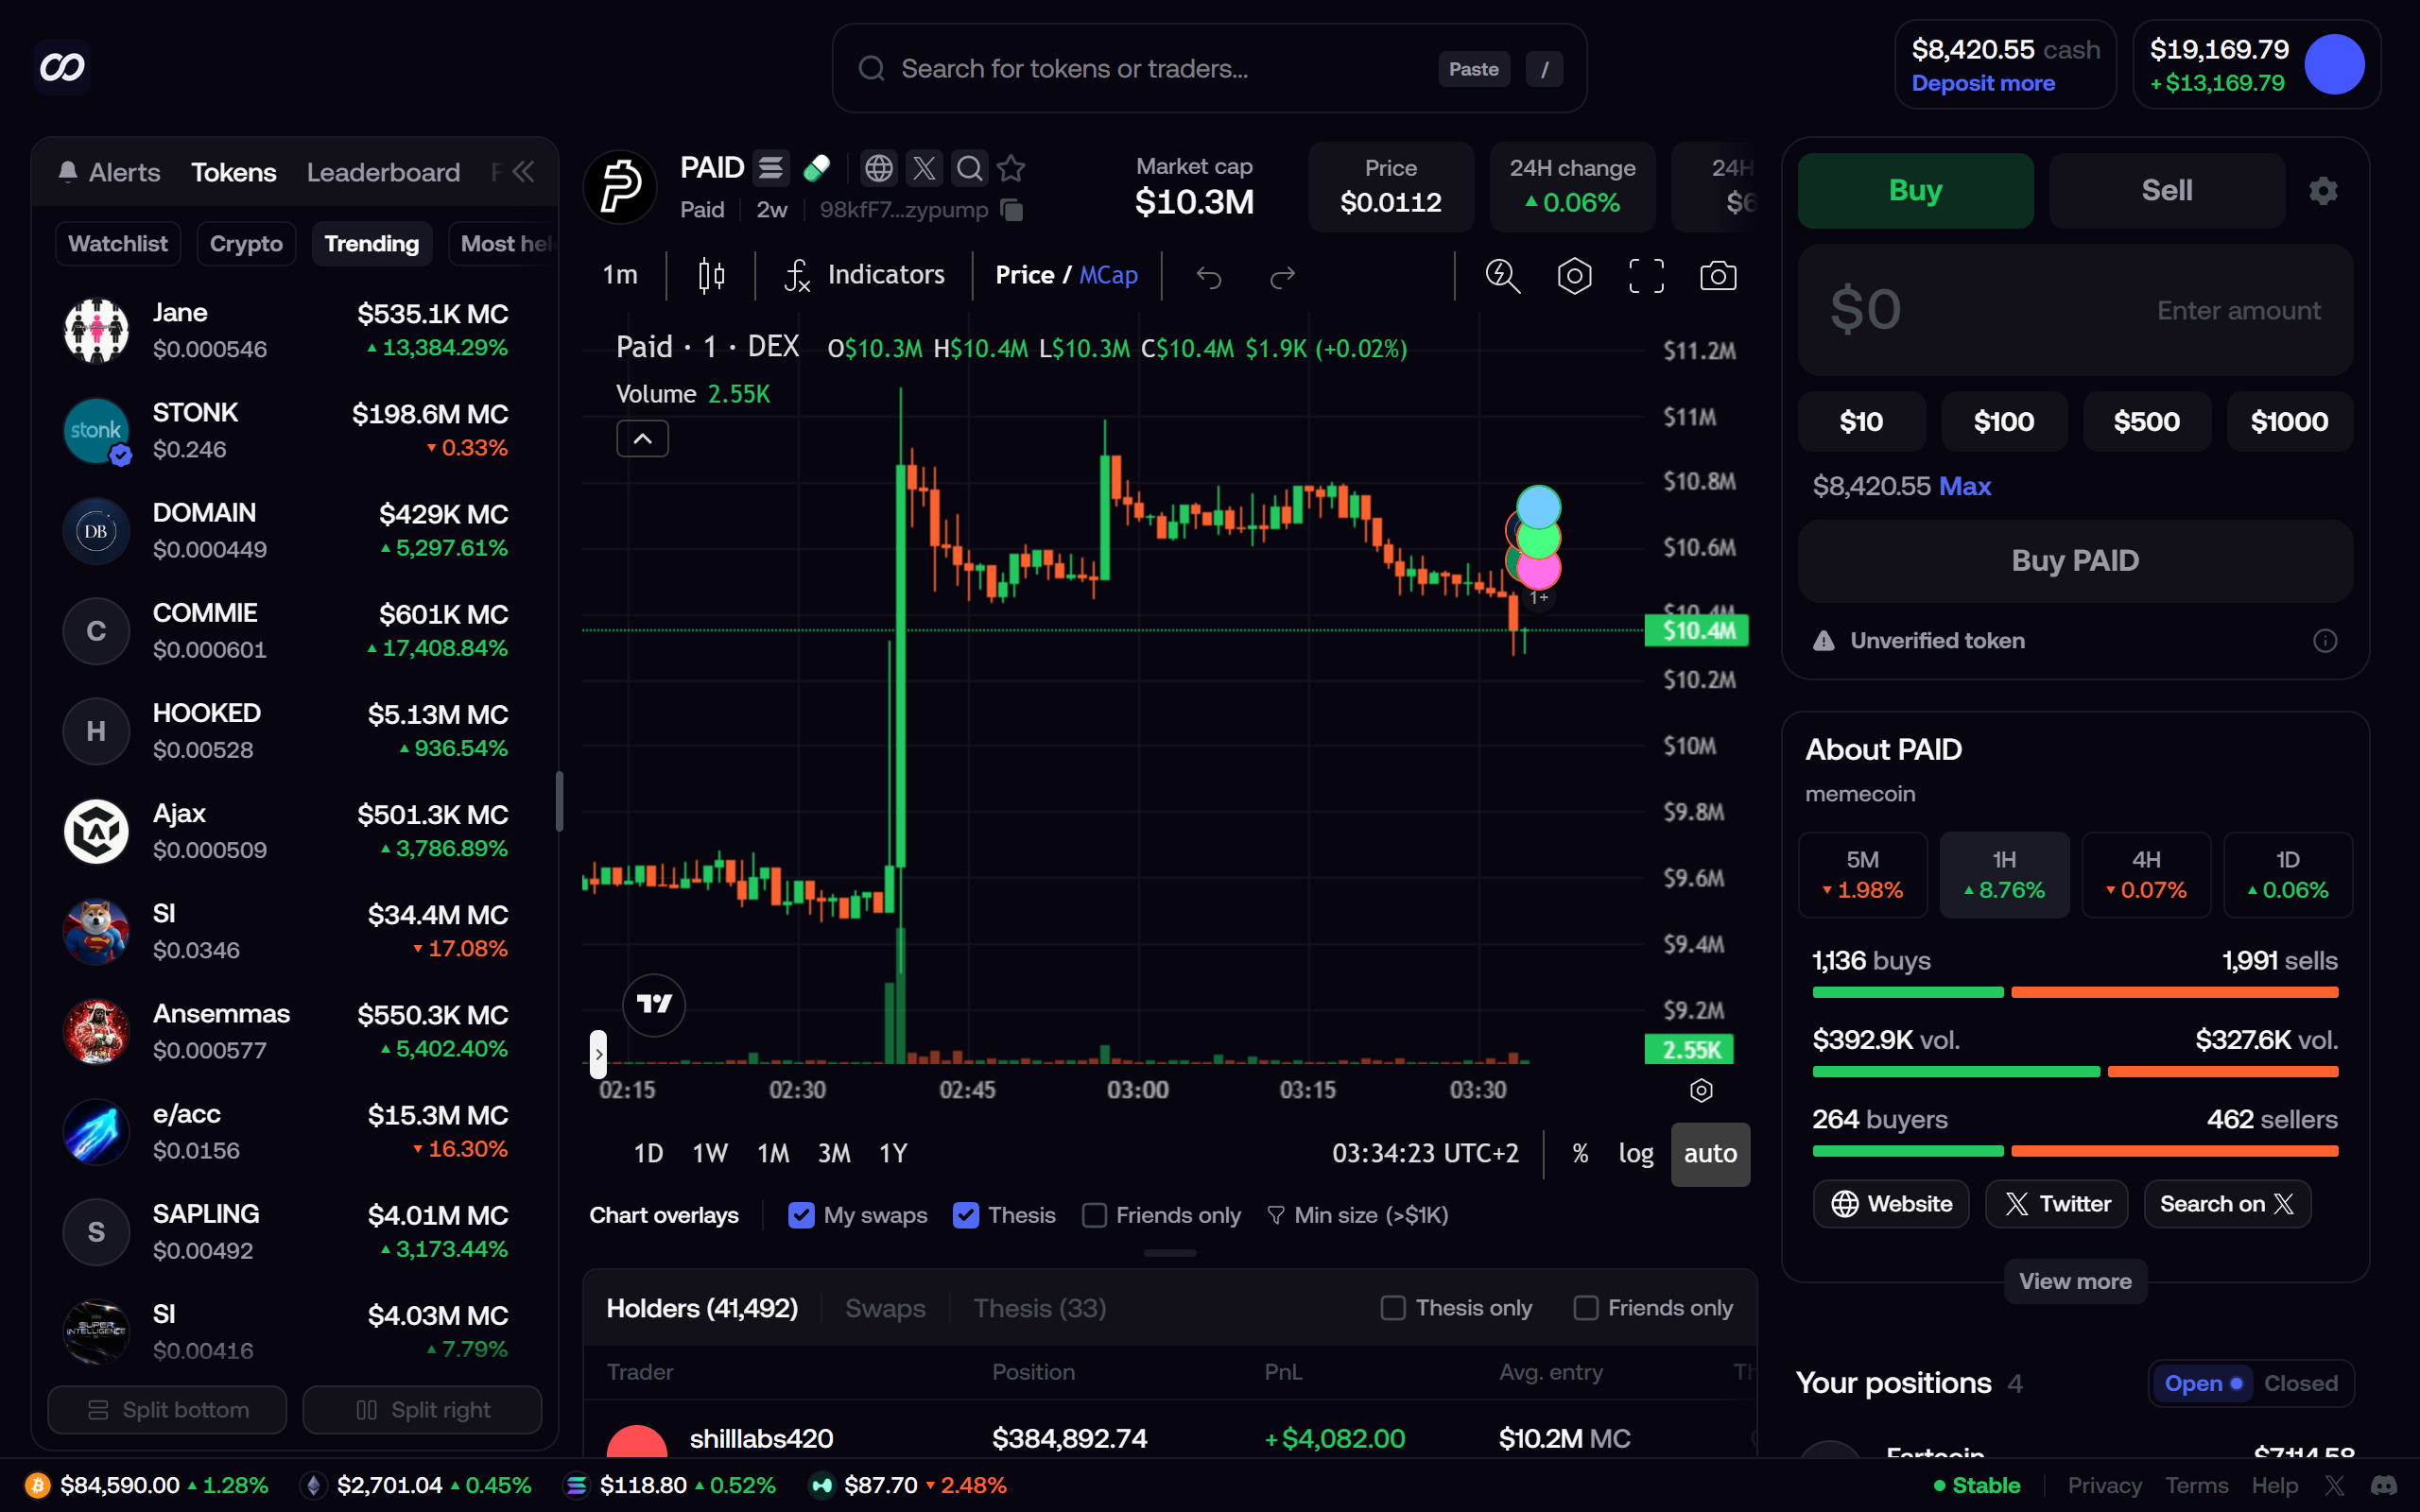Click the TradingView logo on chart
The height and width of the screenshot is (1512, 2420).
[x=654, y=1004]
